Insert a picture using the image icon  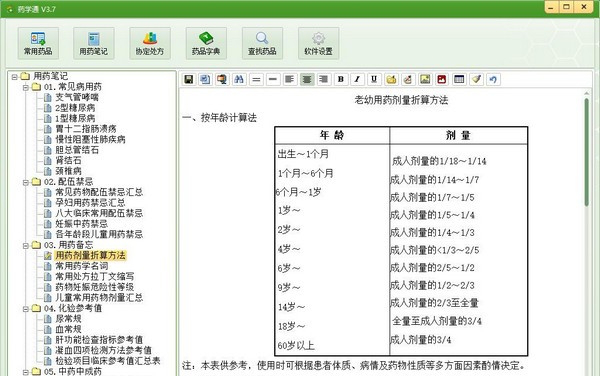click(x=425, y=79)
